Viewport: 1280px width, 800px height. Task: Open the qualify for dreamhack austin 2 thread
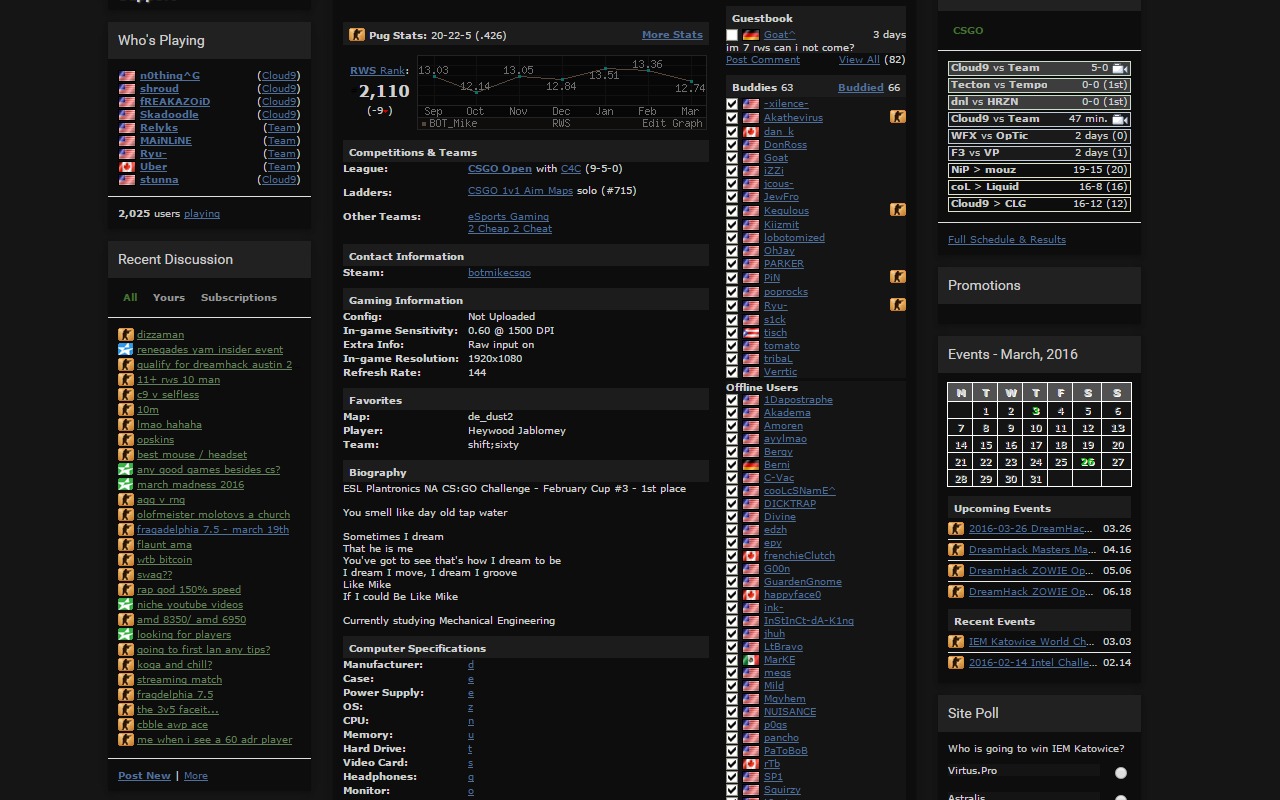(215, 365)
